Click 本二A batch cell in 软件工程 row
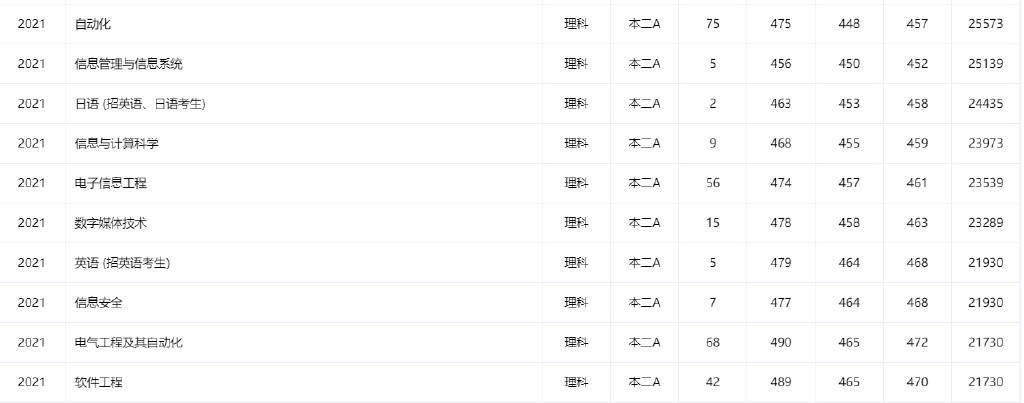Screen dimensions: 1024x403 [645, 383]
